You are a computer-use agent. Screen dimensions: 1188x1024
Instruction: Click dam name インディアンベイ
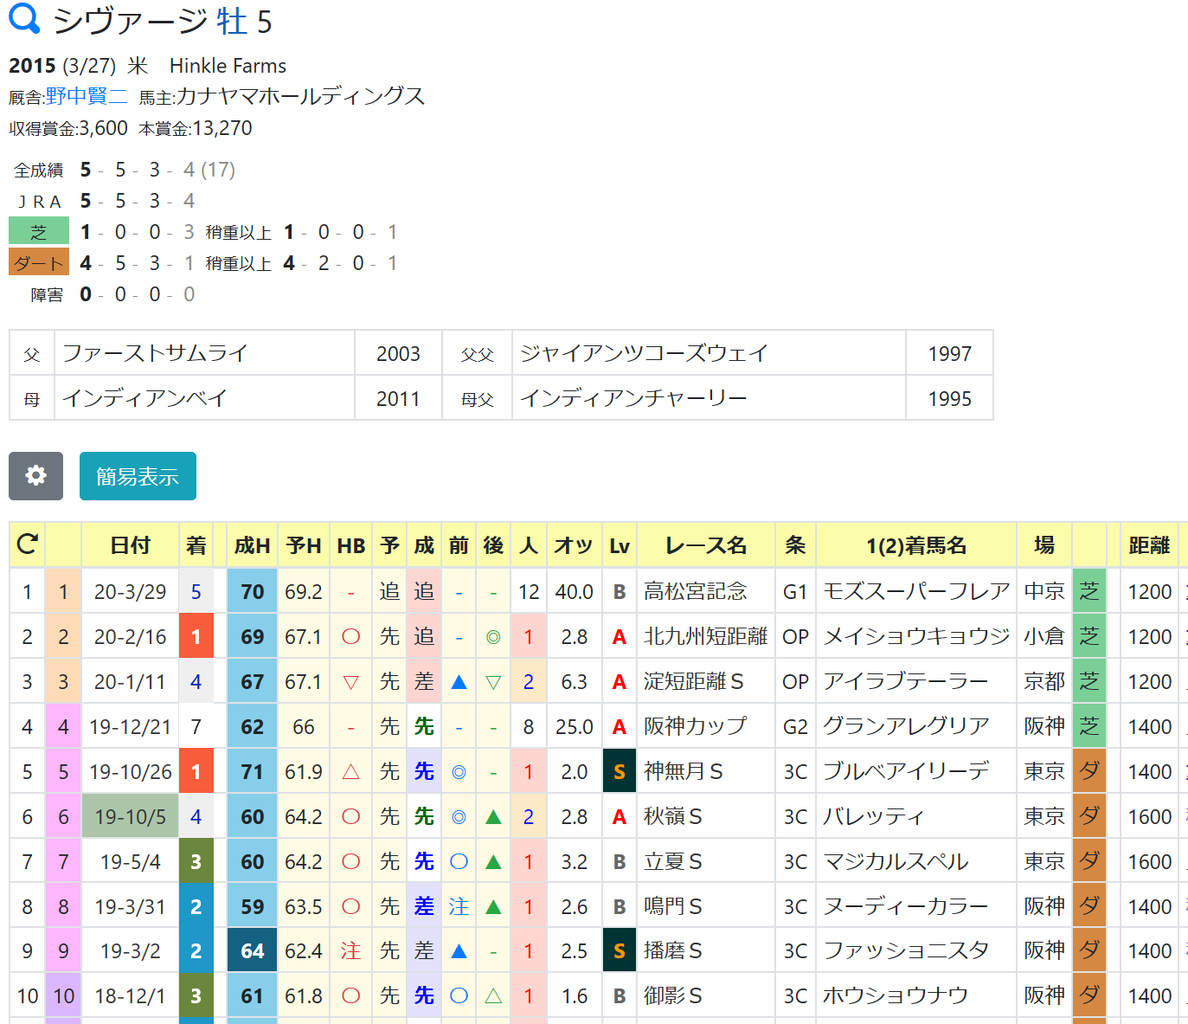tap(145, 398)
